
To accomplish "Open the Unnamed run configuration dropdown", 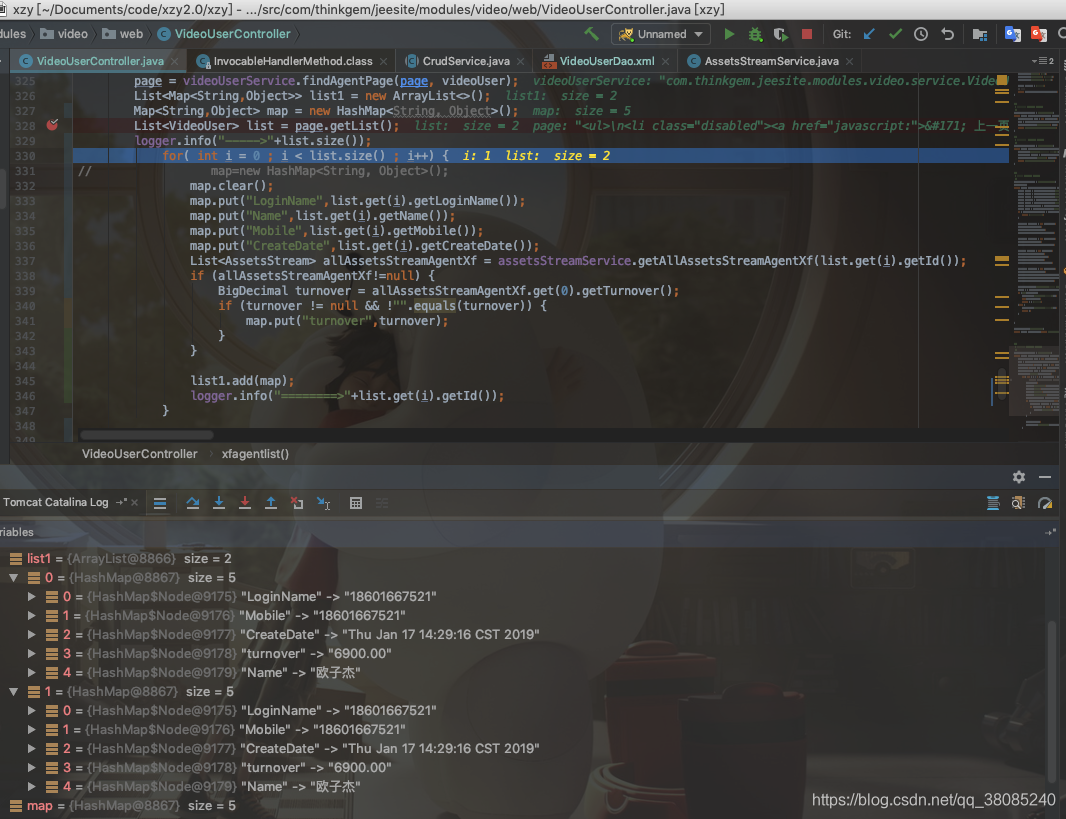I will pyautogui.click(x=660, y=34).
